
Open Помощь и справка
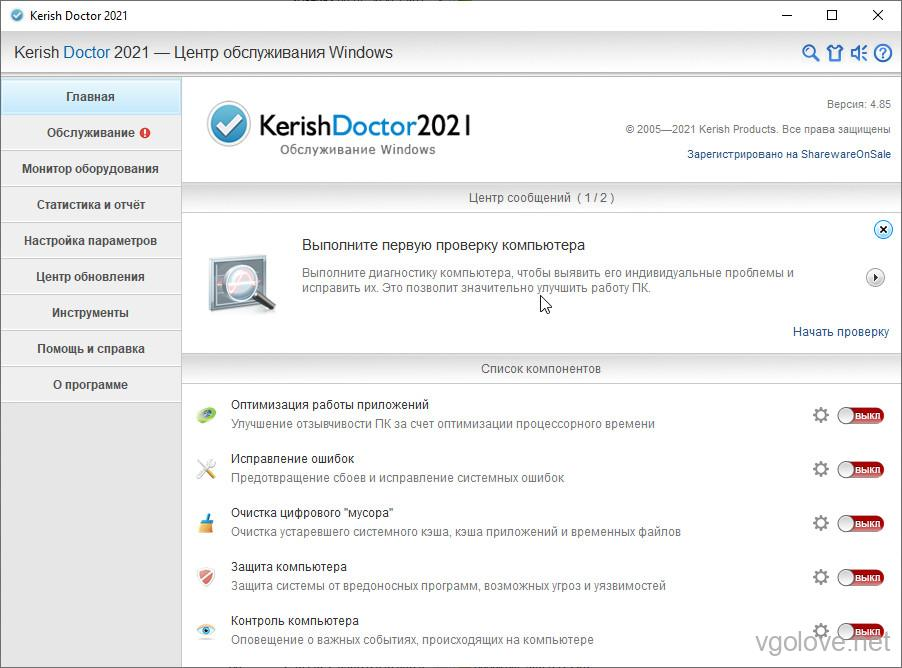tap(91, 349)
